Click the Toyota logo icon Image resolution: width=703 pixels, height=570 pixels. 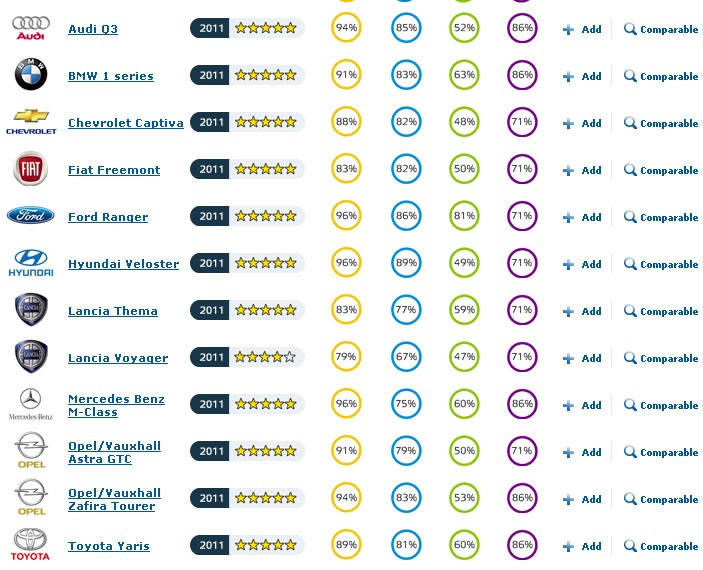[30, 545]
